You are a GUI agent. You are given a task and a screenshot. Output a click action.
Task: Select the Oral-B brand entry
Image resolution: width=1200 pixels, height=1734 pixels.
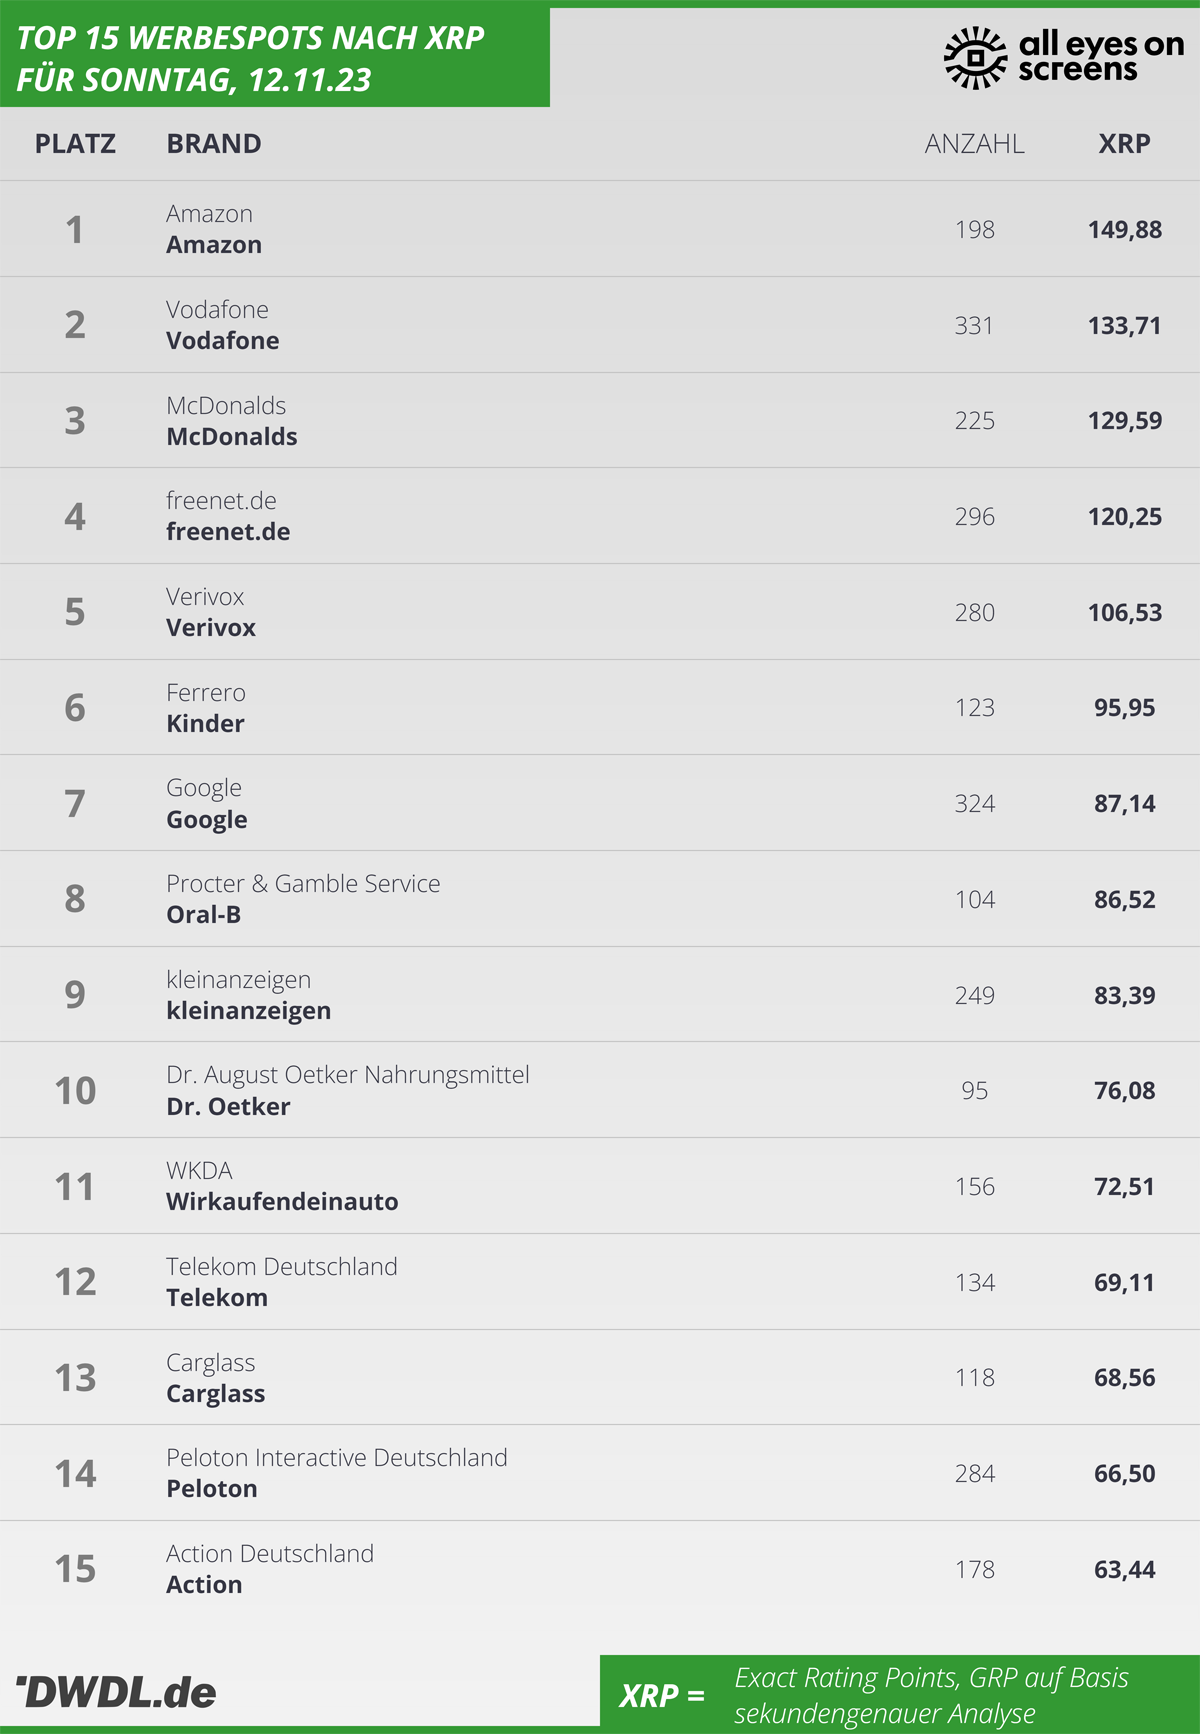point(204,915)
